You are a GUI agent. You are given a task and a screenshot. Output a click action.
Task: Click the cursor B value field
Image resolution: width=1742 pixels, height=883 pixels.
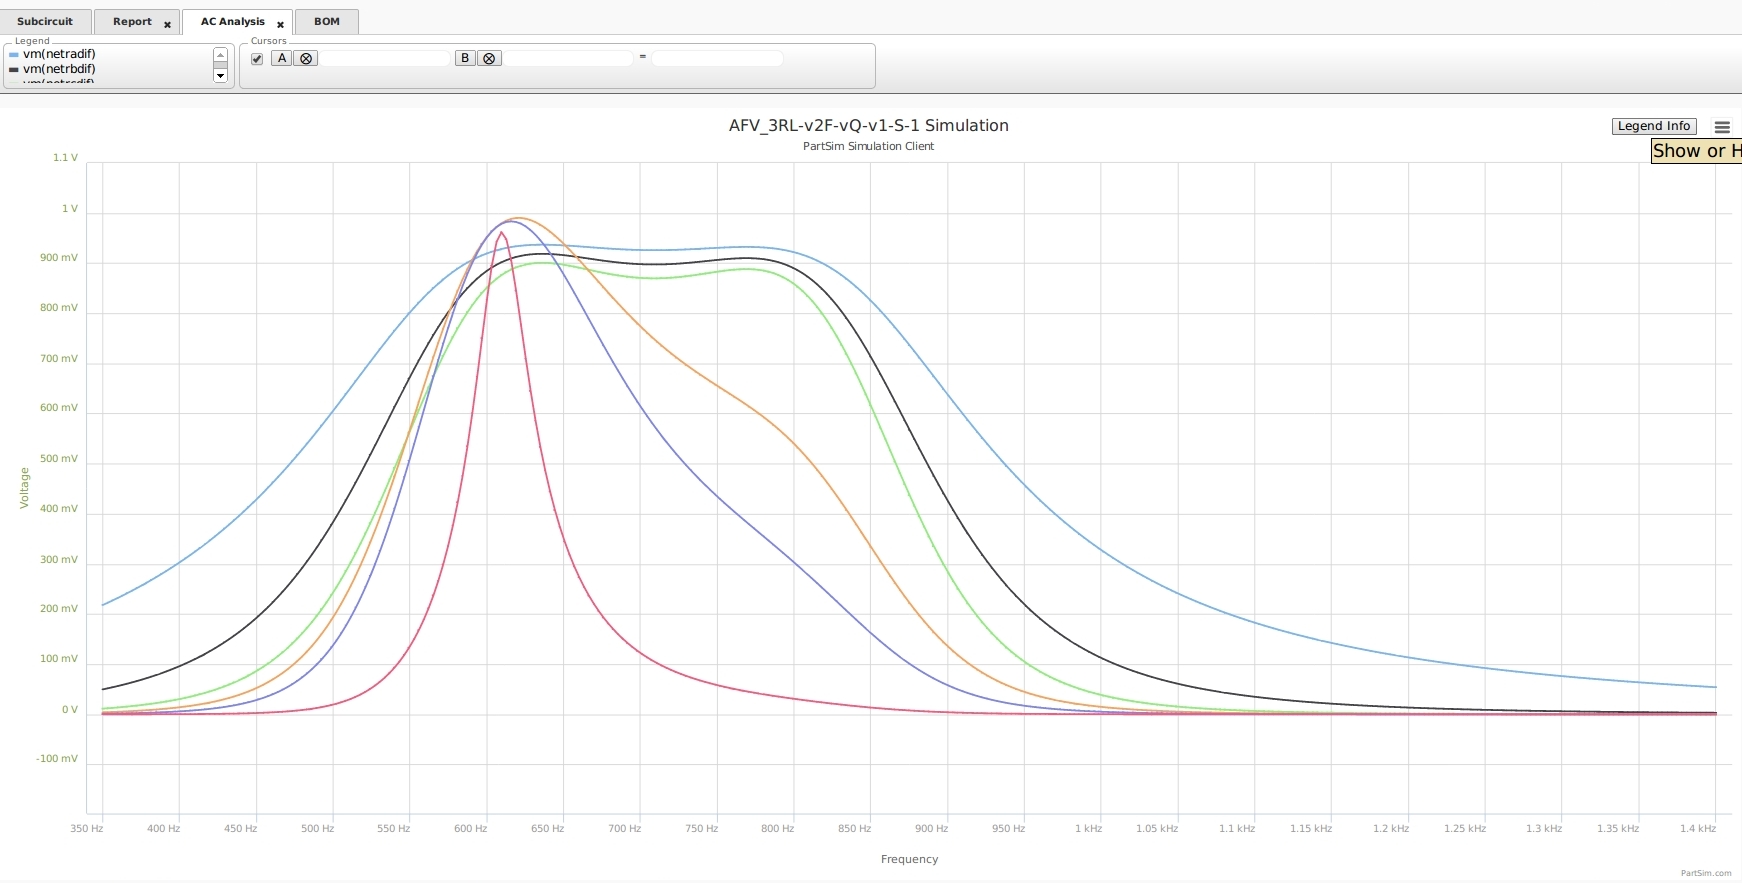click(x=568, y=59)
